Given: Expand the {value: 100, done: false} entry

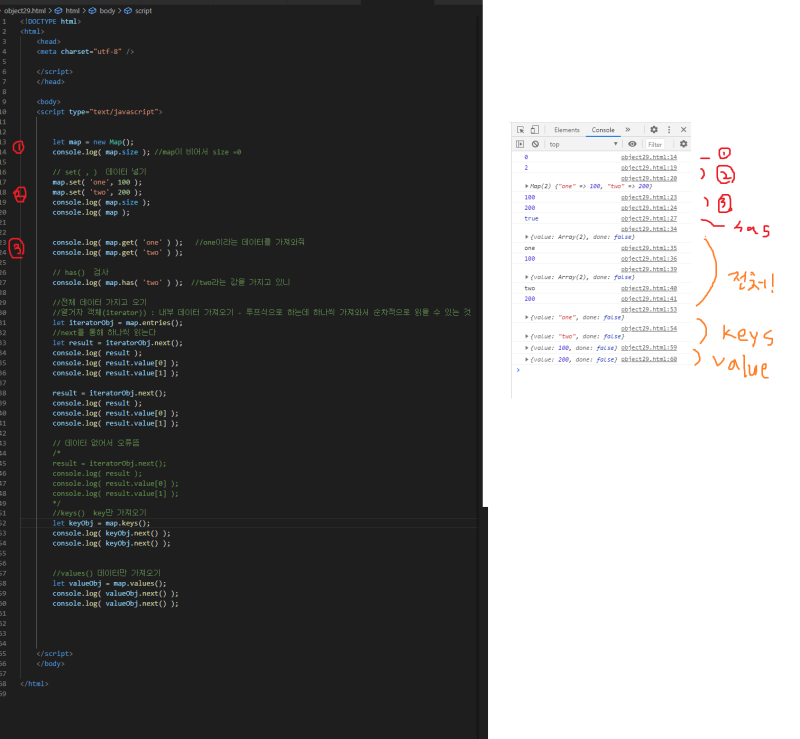Looking at the screenshot, I should point(527,348).
